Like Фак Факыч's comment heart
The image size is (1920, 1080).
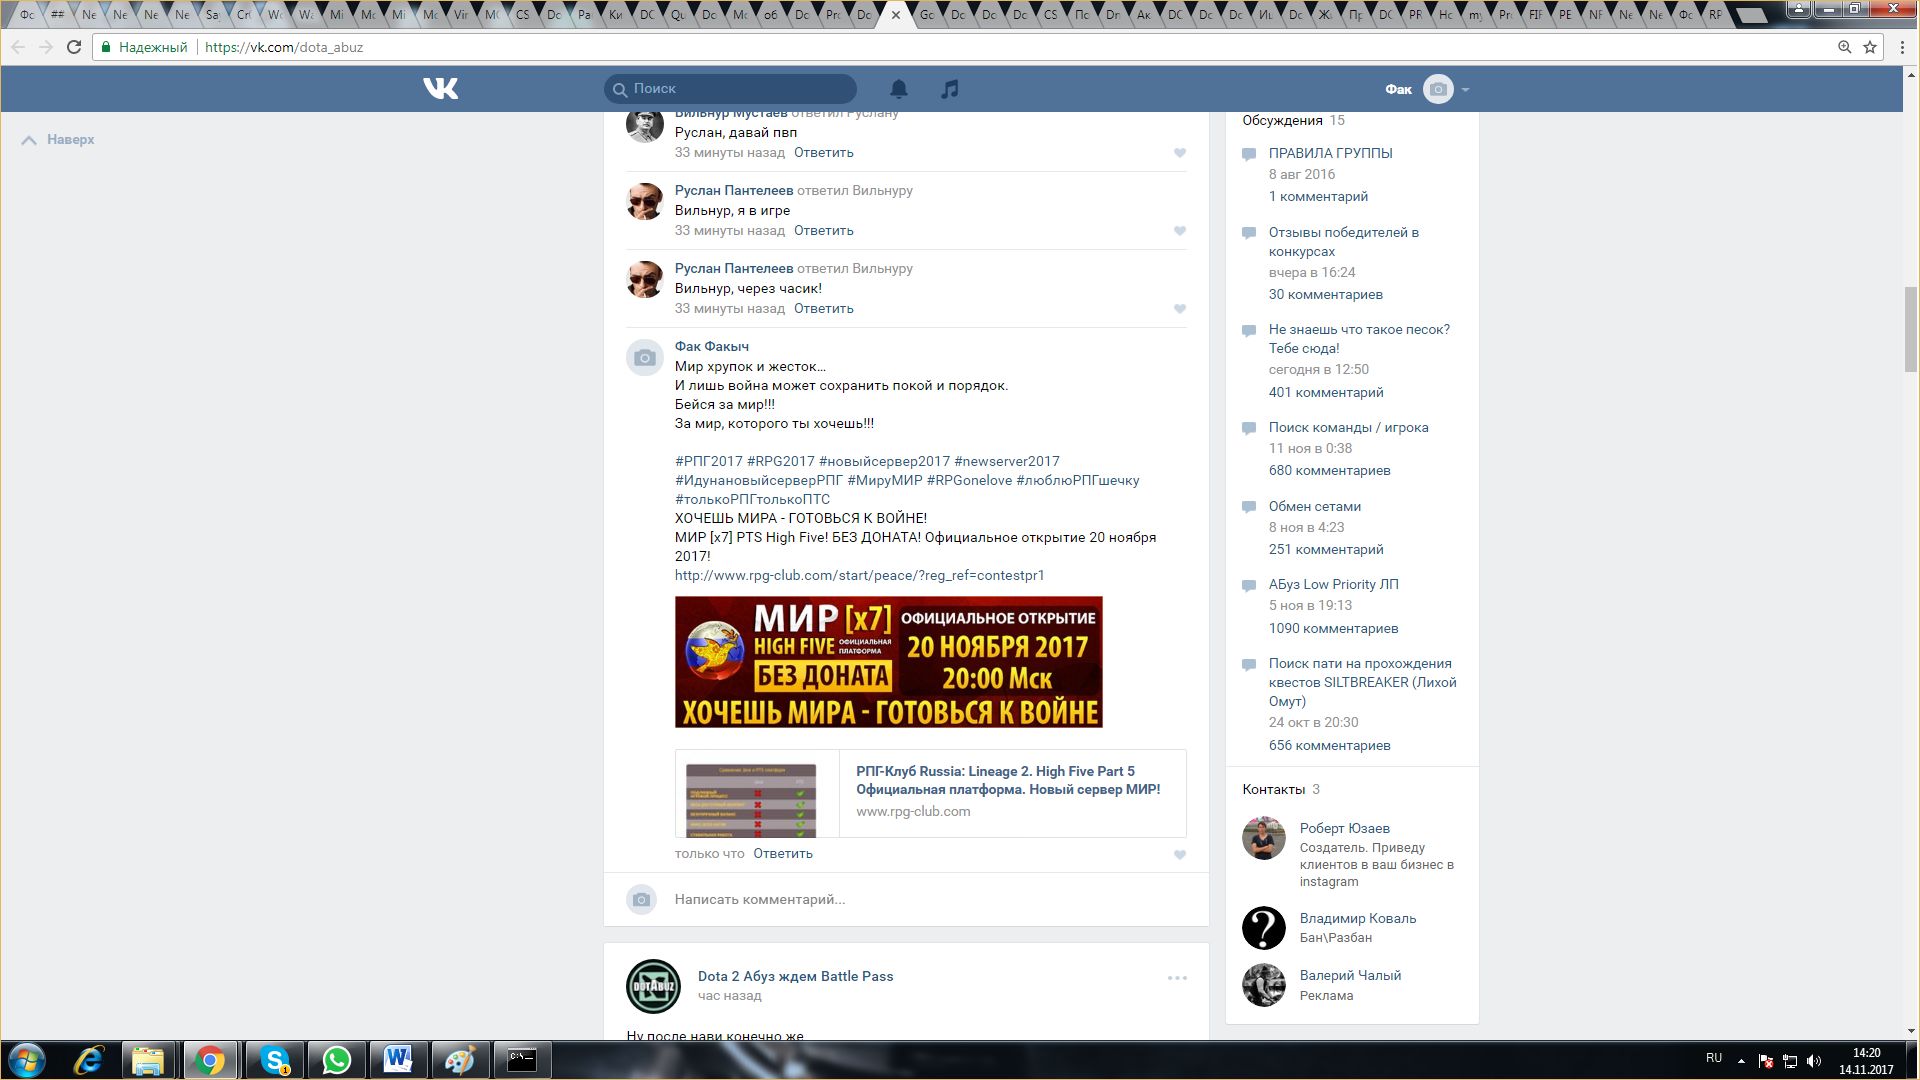[1180, 855]
